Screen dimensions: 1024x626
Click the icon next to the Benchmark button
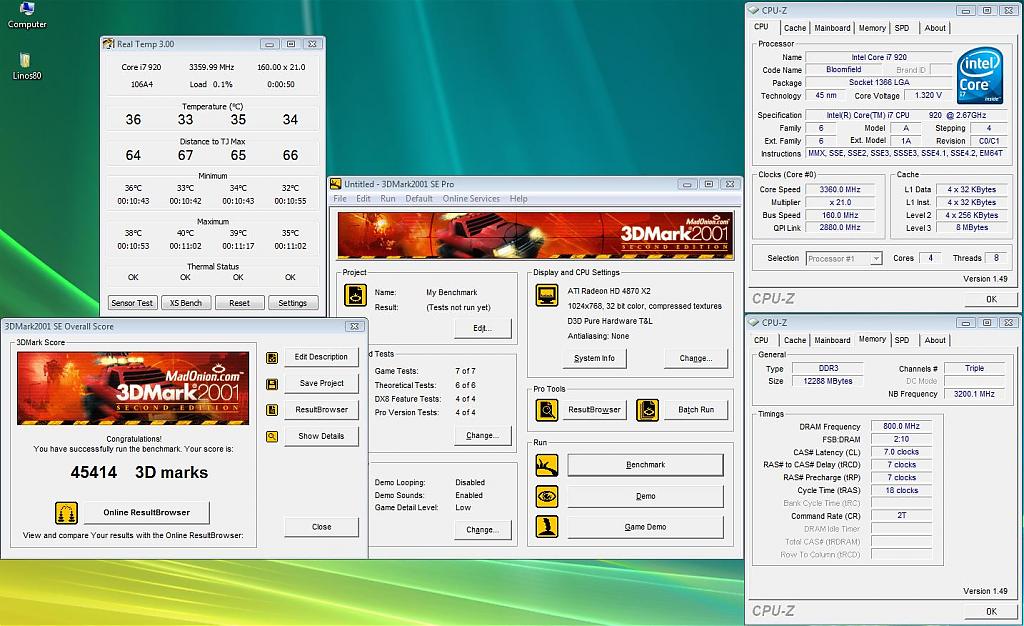pyautogui.click(x=547, y=465)
